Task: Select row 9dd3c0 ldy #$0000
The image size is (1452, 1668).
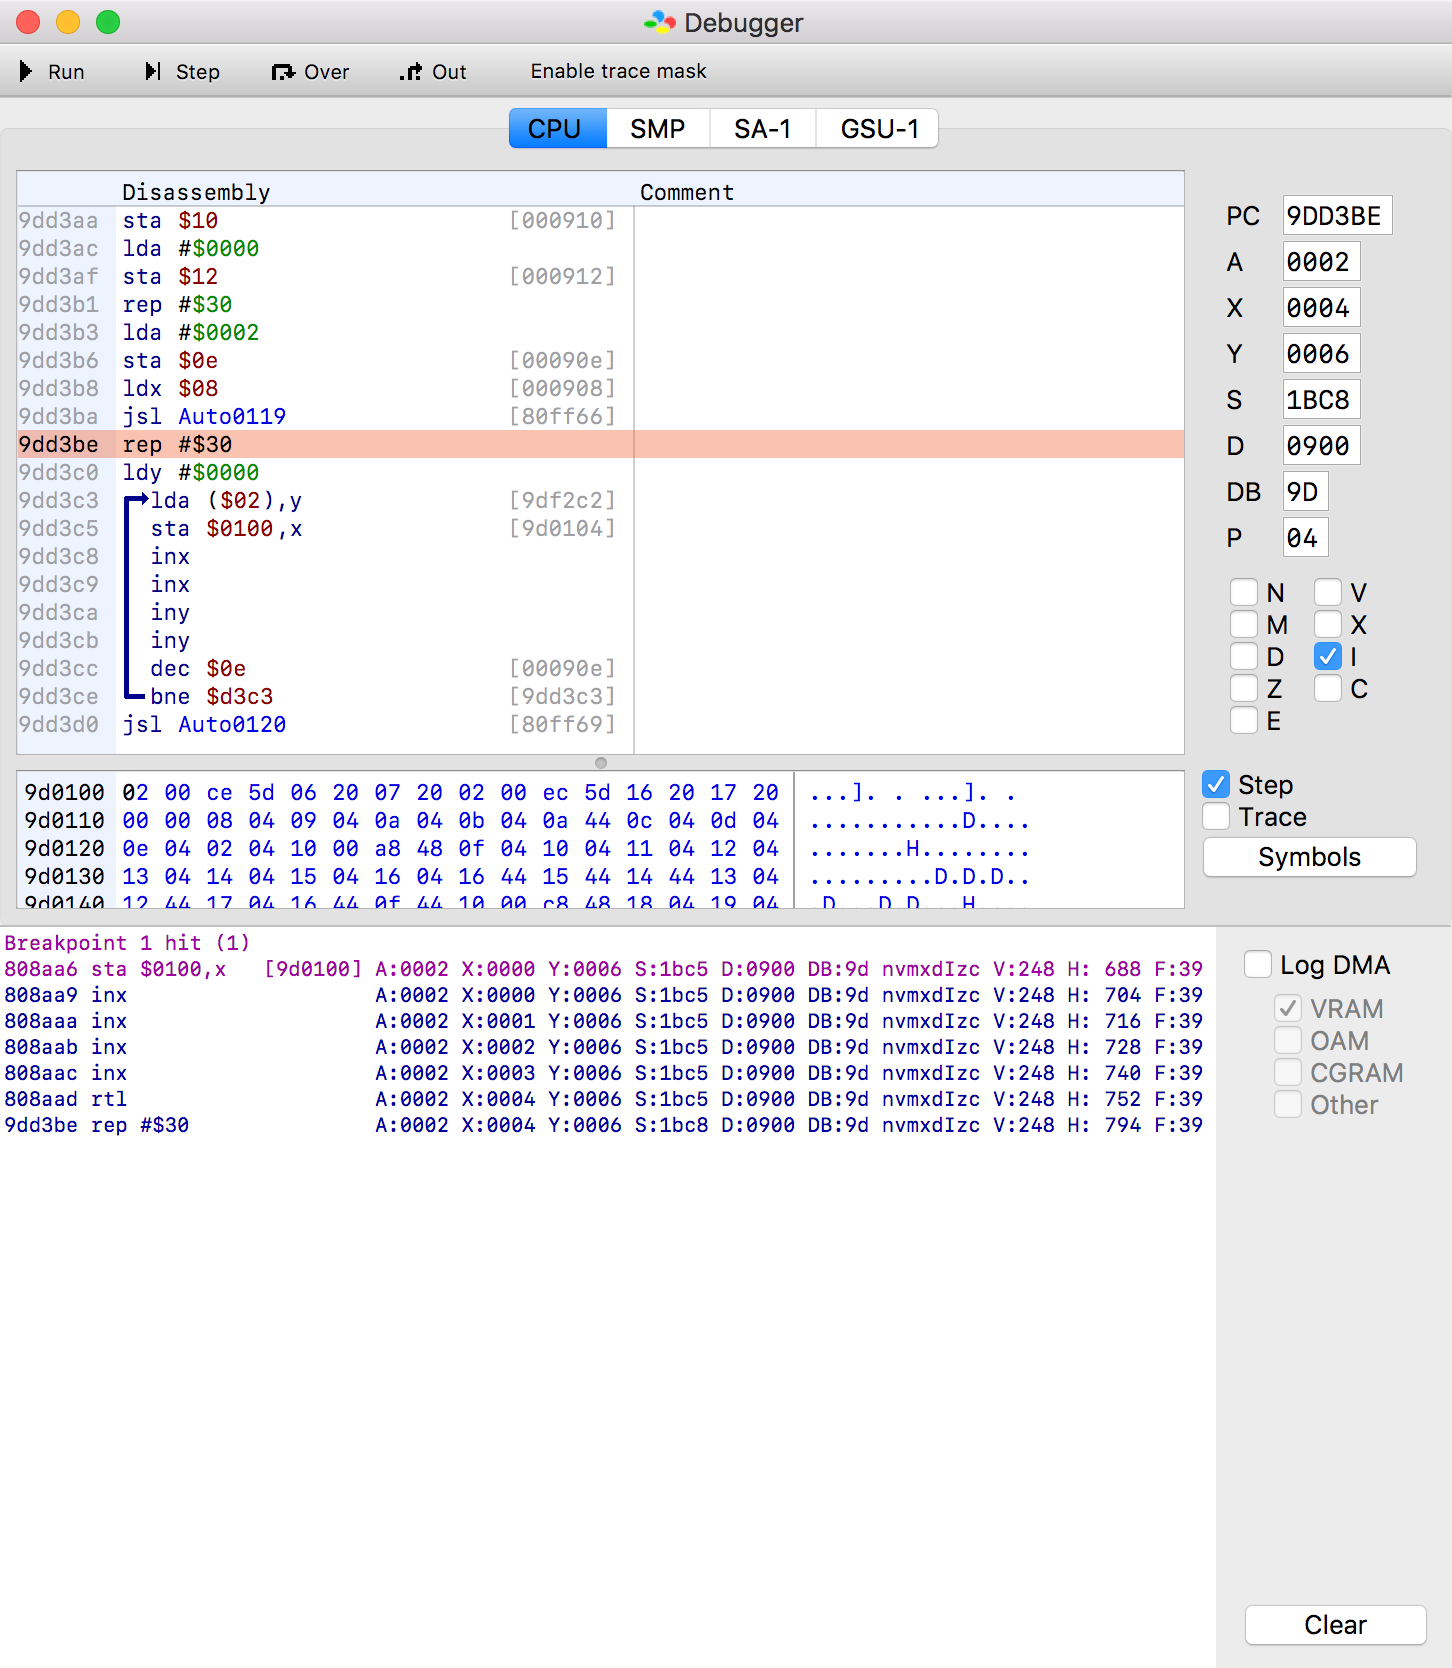Action: [600, 472]
